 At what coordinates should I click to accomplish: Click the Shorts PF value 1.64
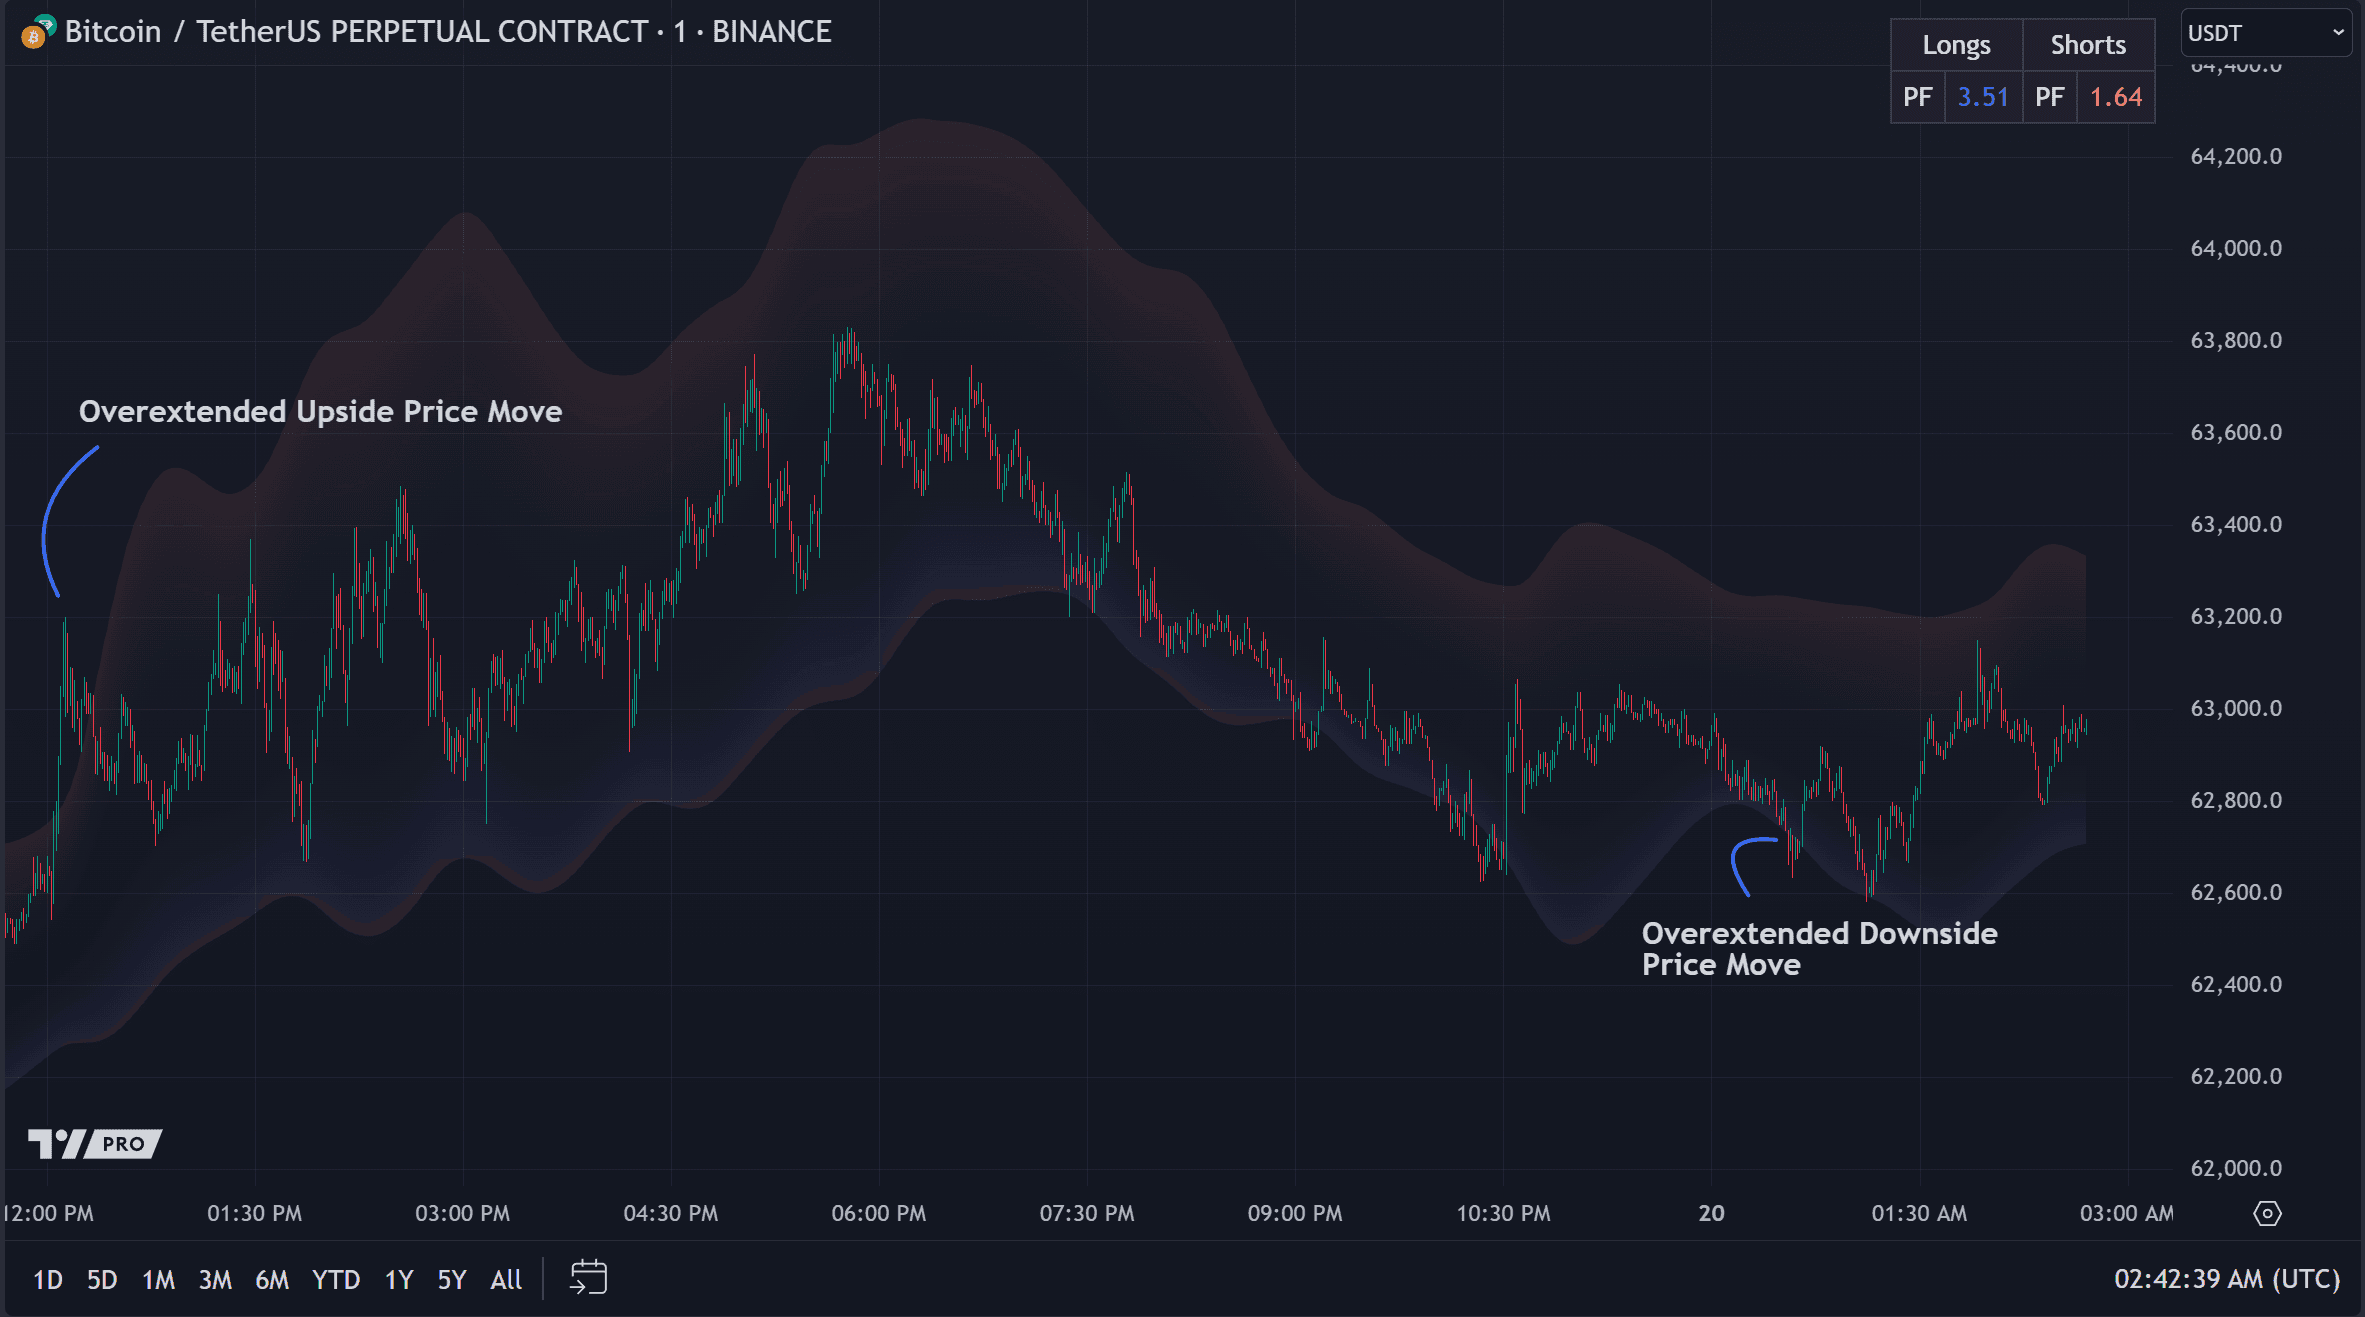point(2116,97)
